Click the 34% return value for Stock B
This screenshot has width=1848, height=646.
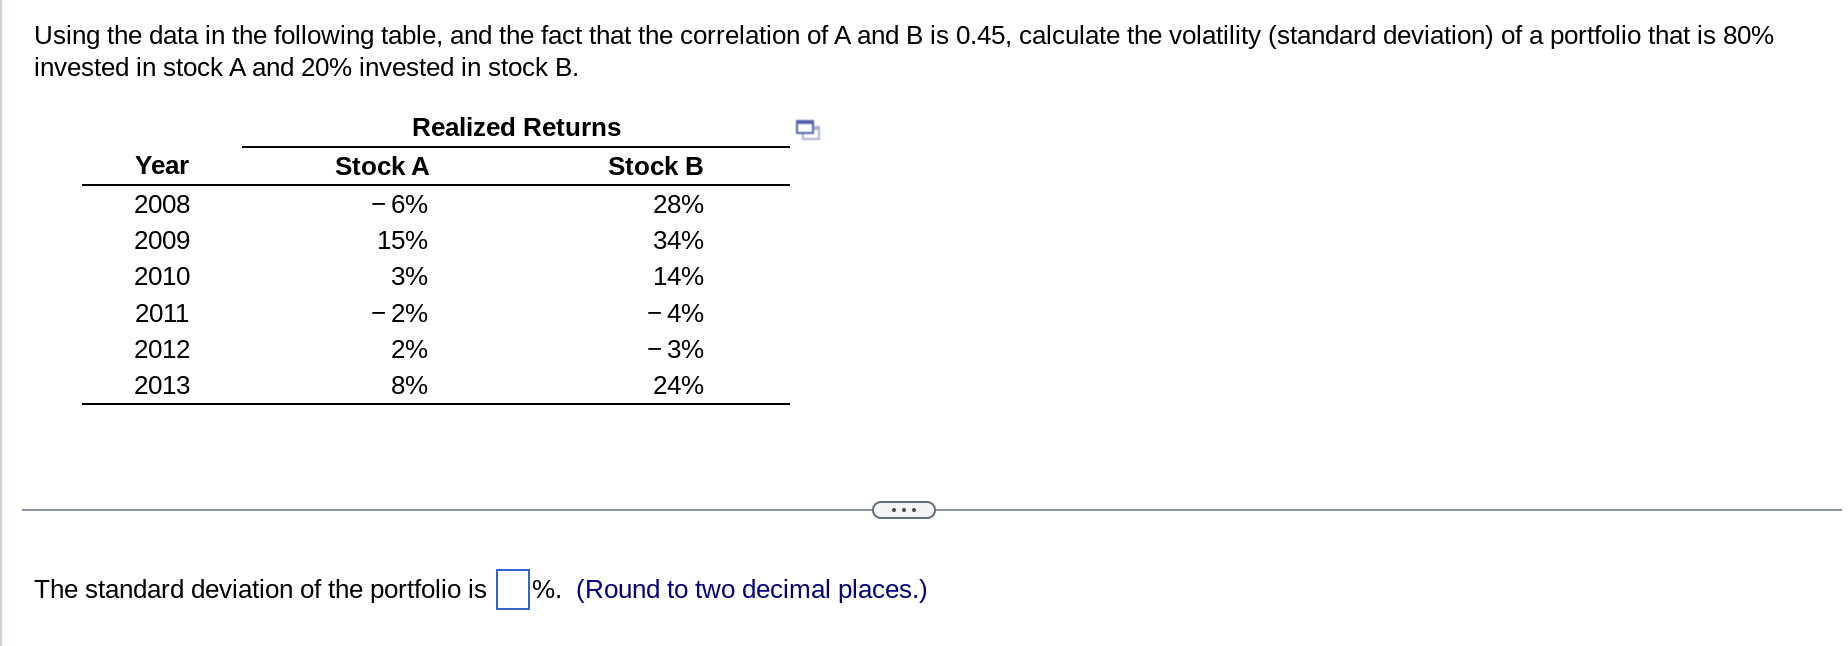pyautogui.click(x=678, y=240)
